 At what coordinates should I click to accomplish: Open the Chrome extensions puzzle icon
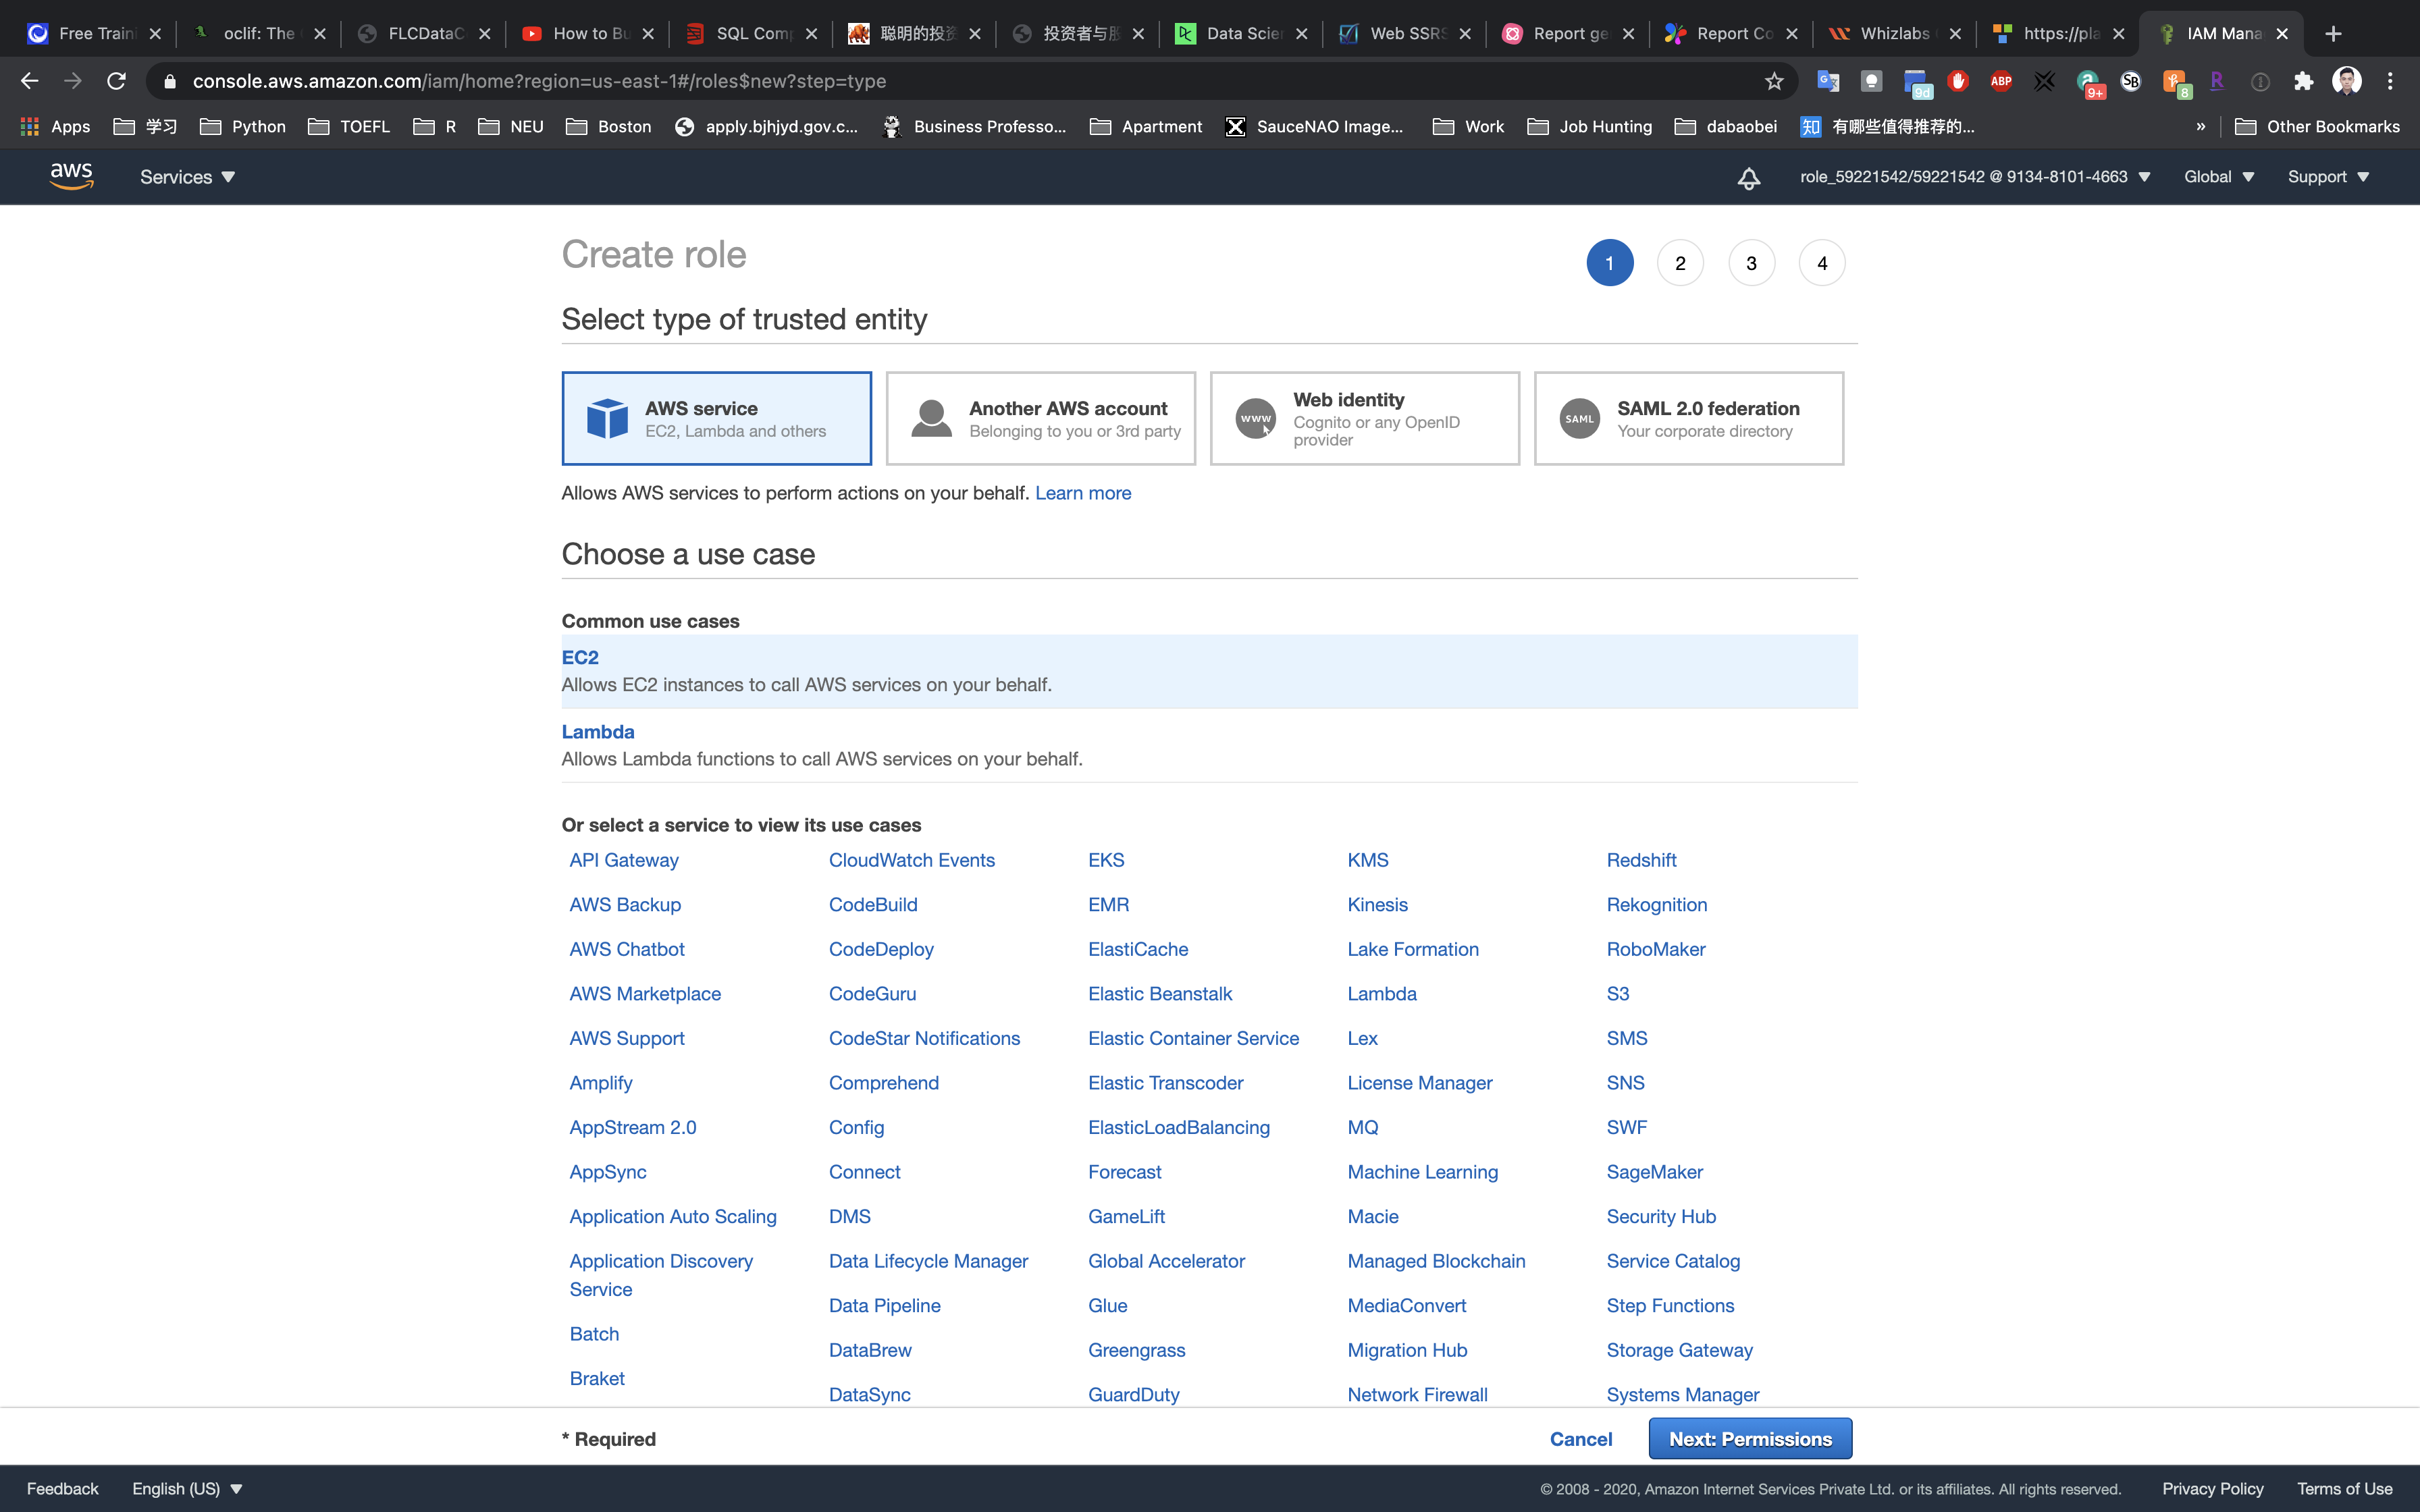[2304, 81]
